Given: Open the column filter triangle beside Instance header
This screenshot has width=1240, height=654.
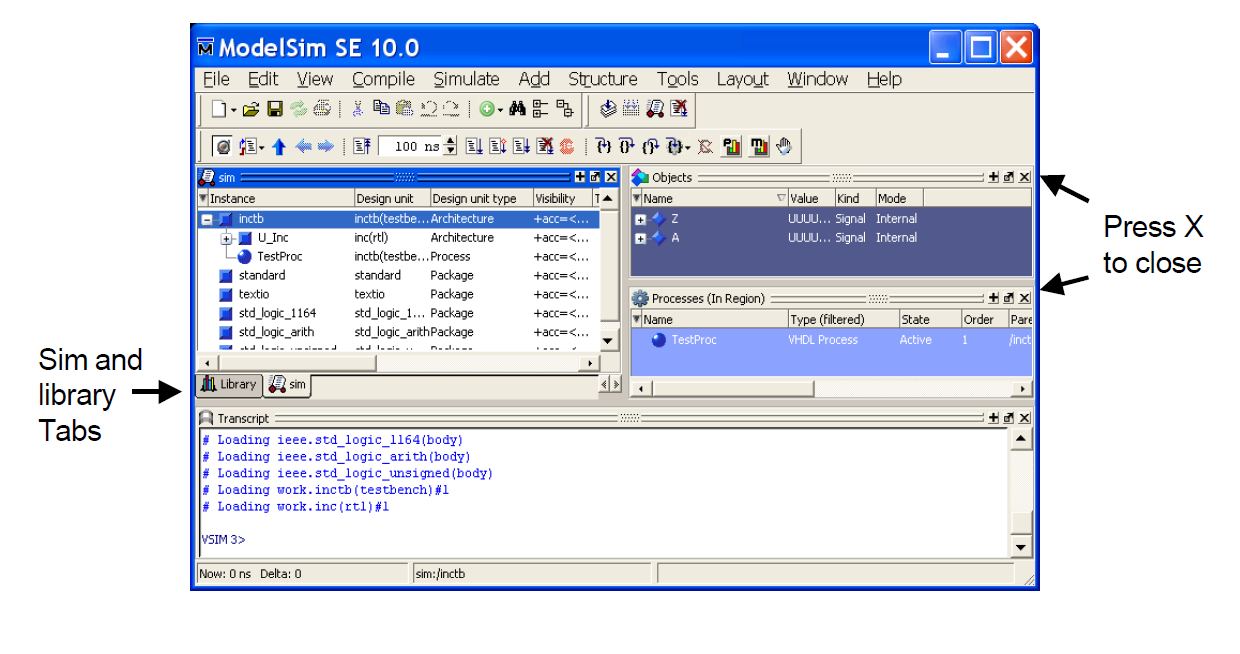Looking at the screenshot, I should point(204,199).
